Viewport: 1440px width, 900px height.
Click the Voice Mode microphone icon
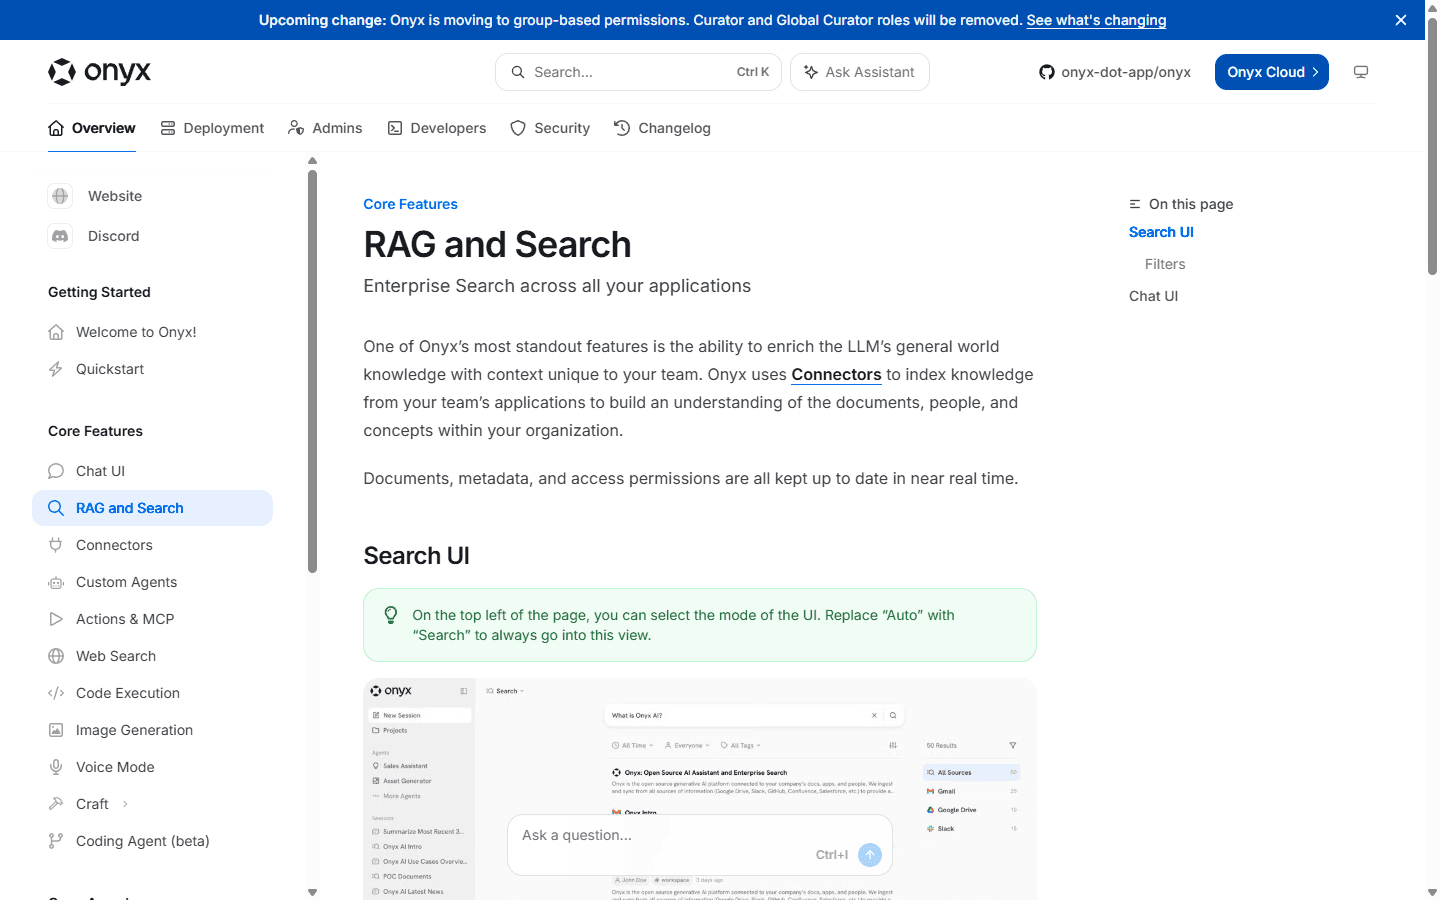pyautogui.click(x=56, y=767)
